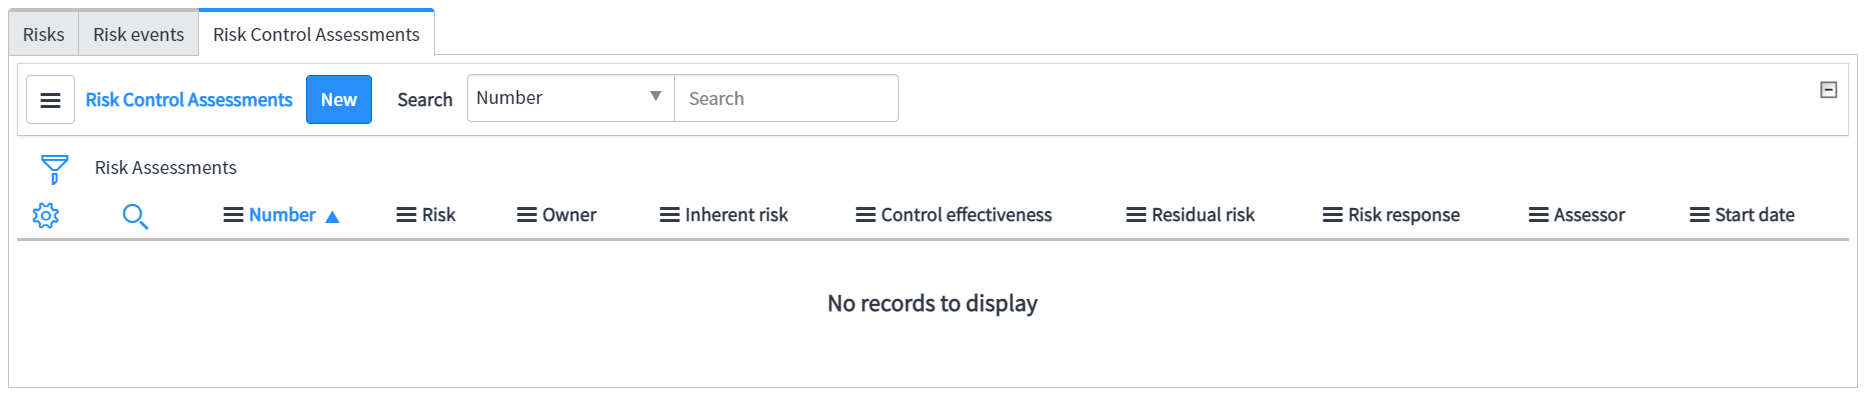
Task: Select the Risk Control Assessments tab
Action: coord(316,34)
